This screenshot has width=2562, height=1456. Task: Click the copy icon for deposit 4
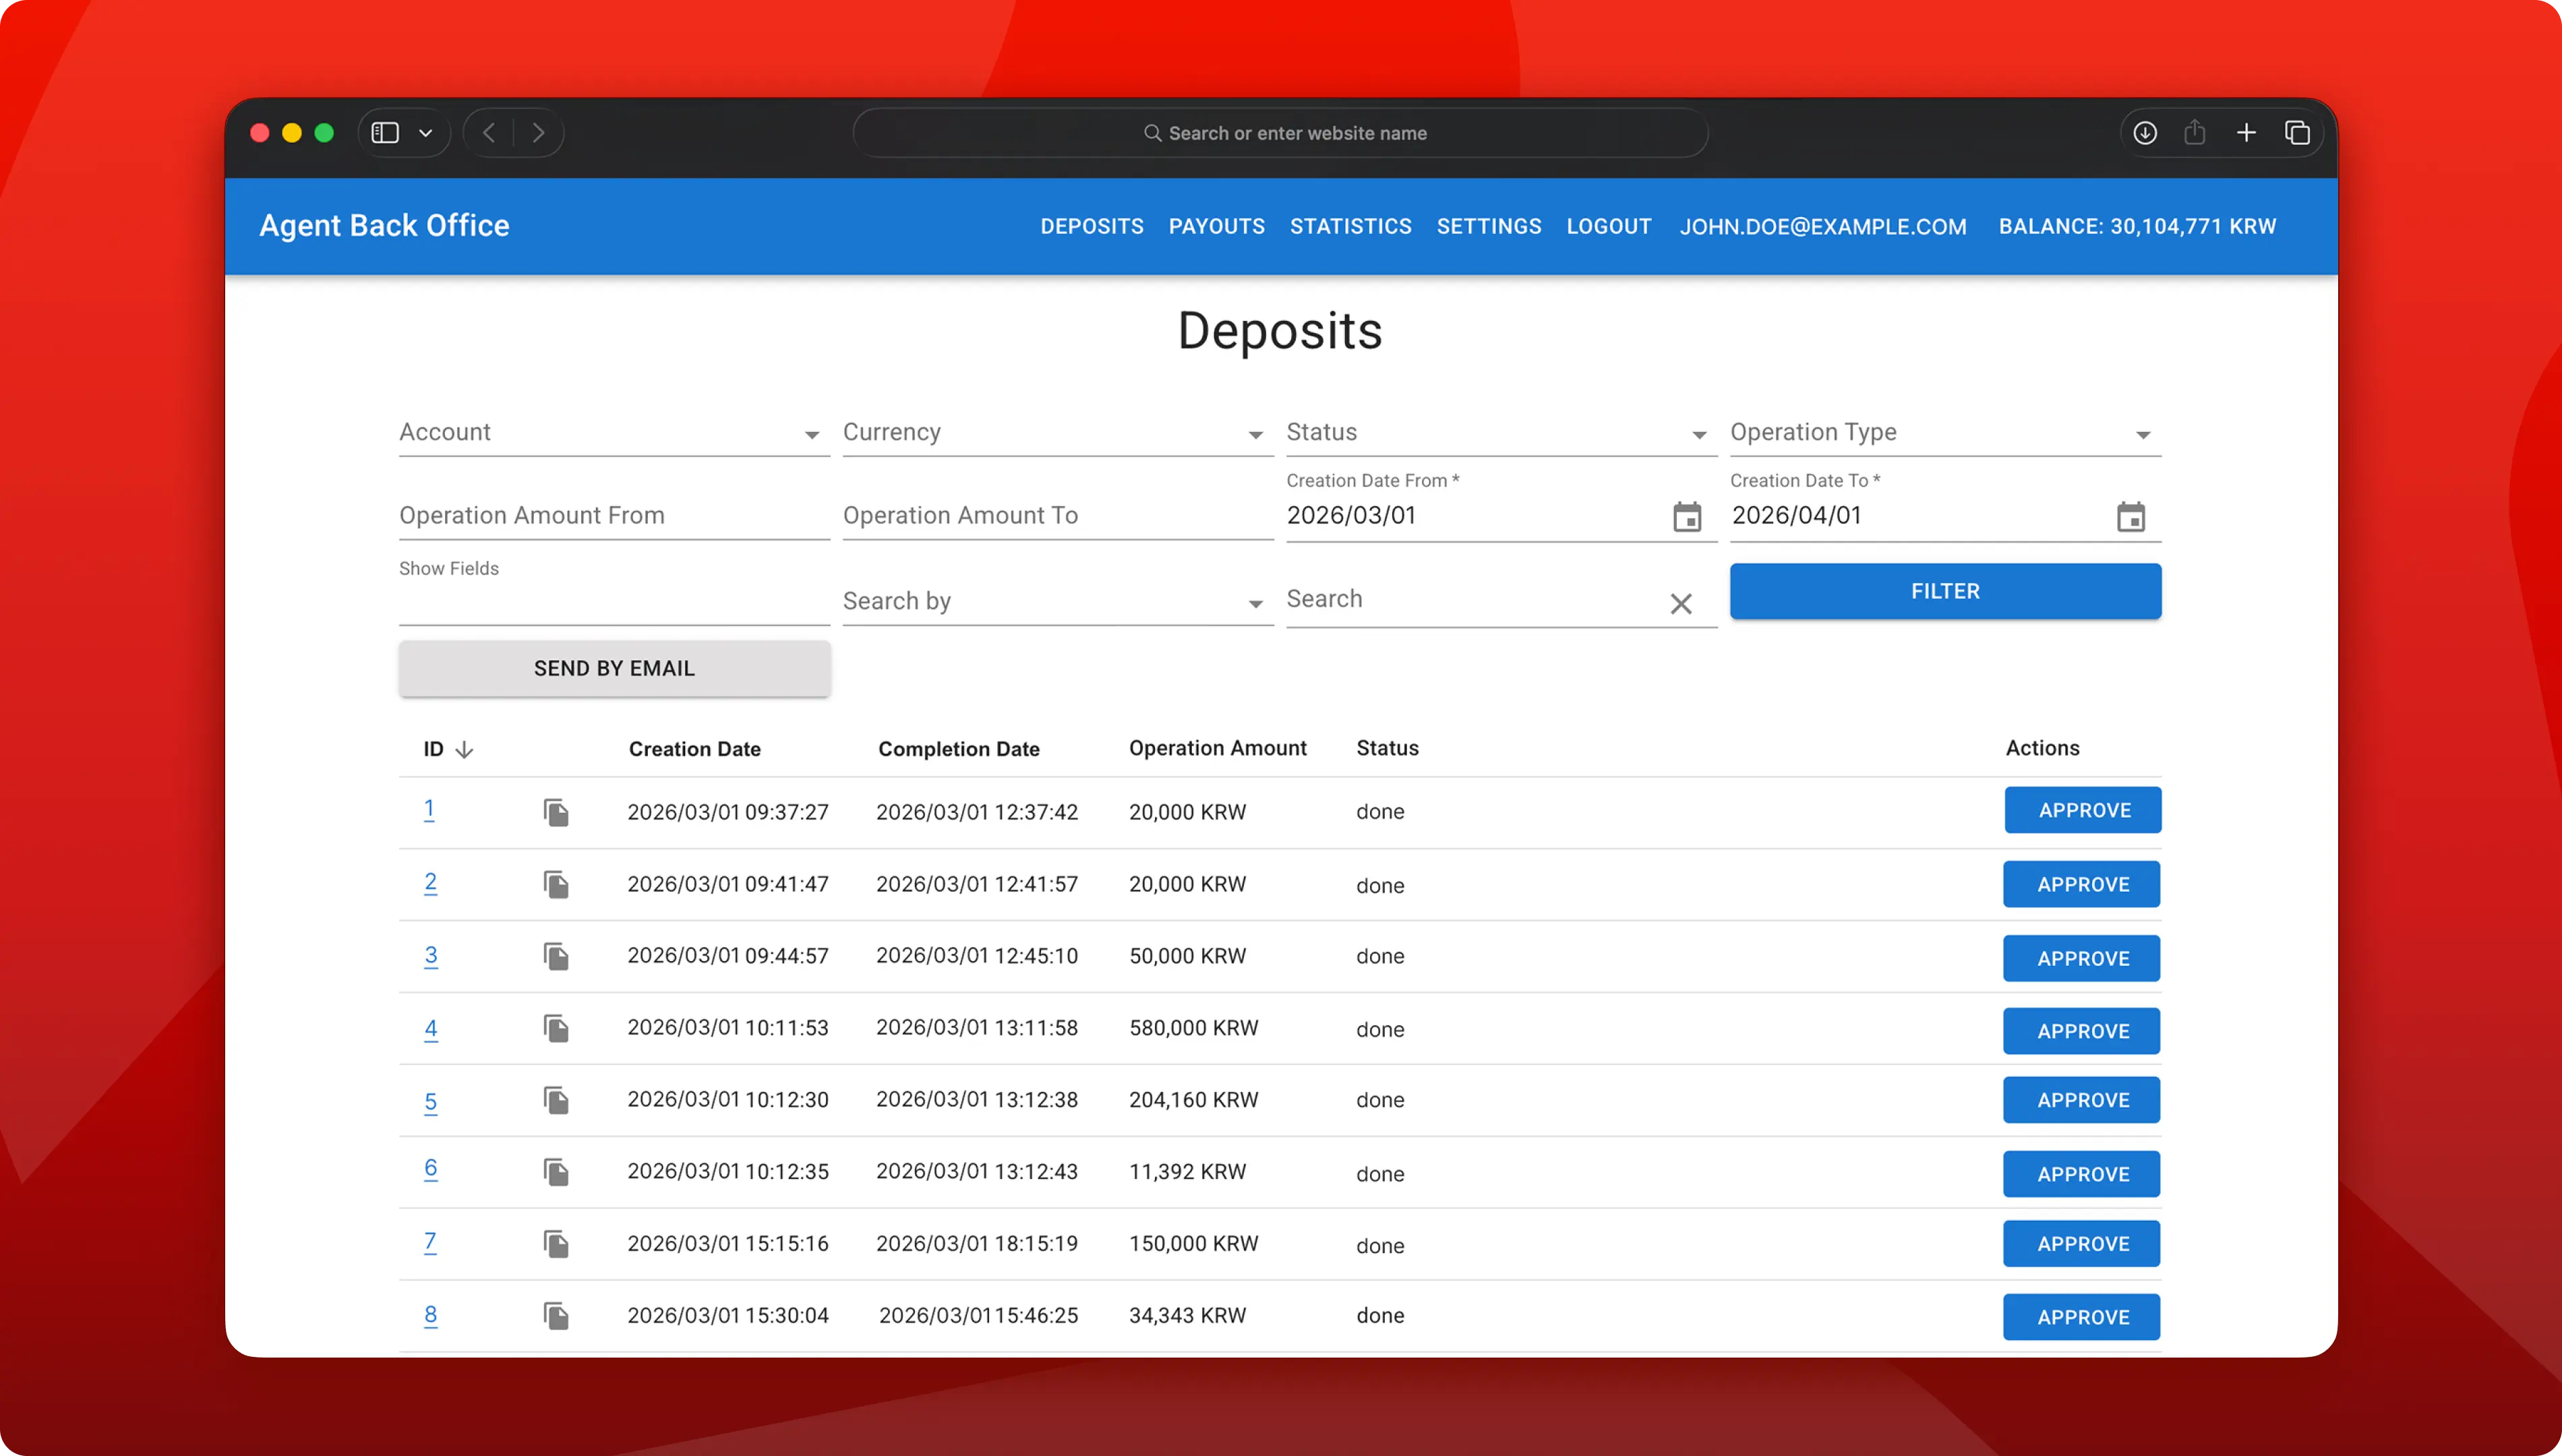tap(556, 1028)
